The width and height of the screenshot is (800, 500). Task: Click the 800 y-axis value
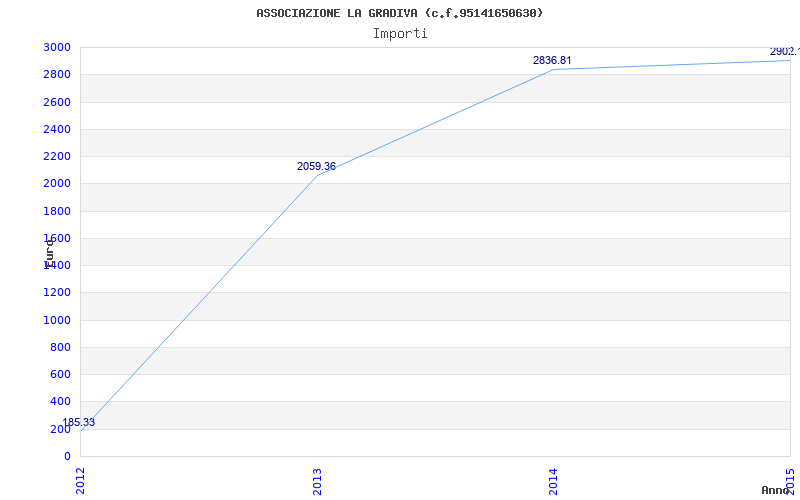tap(61, 347)
